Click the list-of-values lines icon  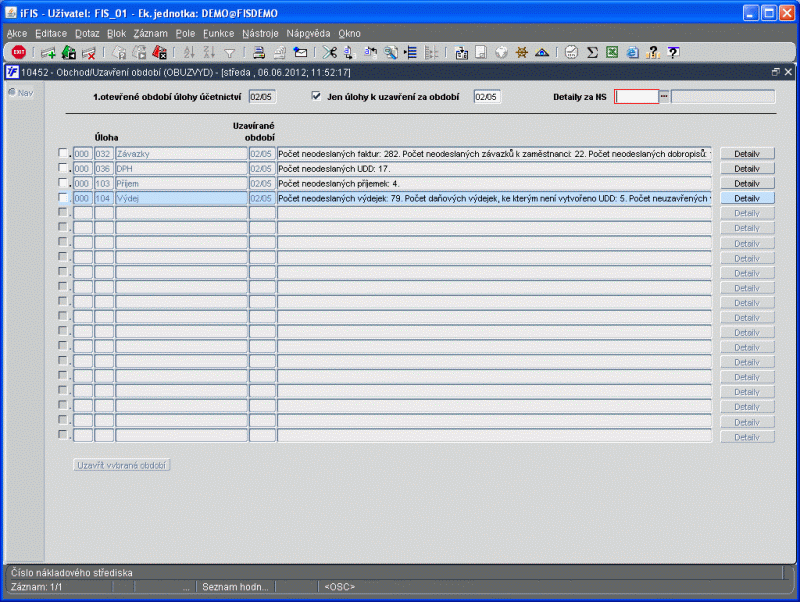click(410, 52)
